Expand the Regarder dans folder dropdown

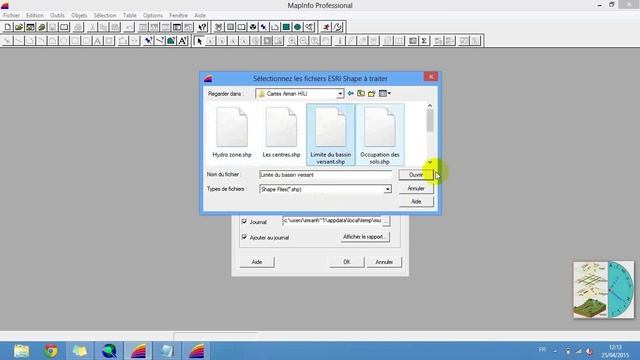click(340, 93)
